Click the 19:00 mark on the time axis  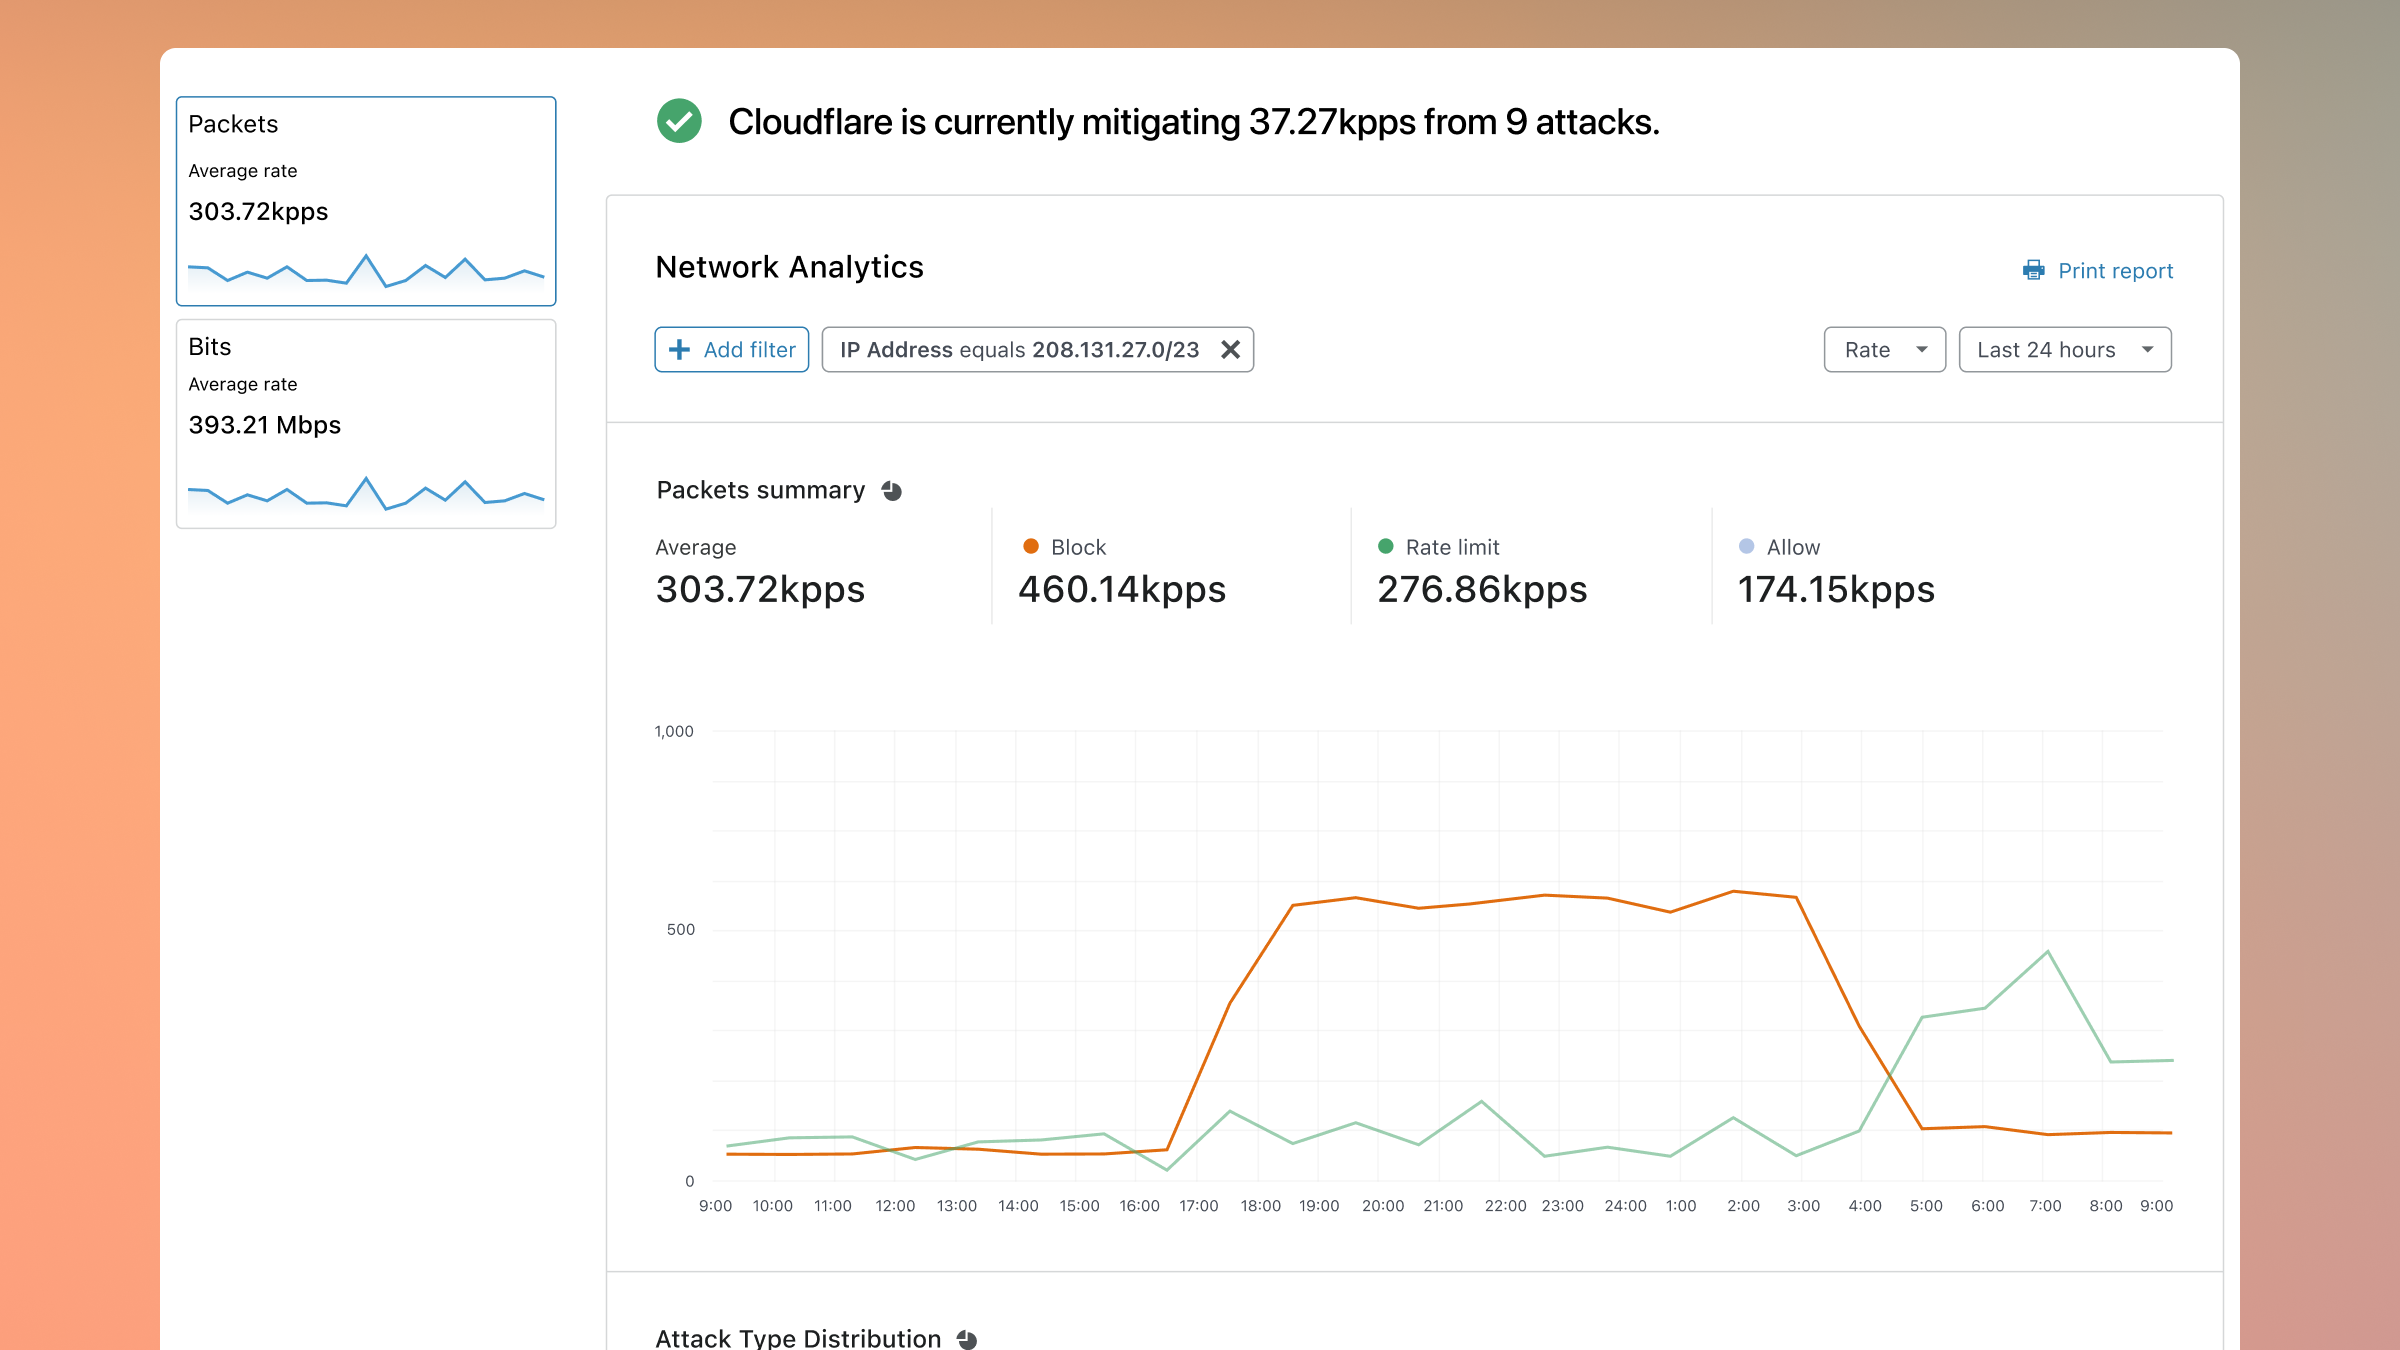click(x=1319, y=1206)
